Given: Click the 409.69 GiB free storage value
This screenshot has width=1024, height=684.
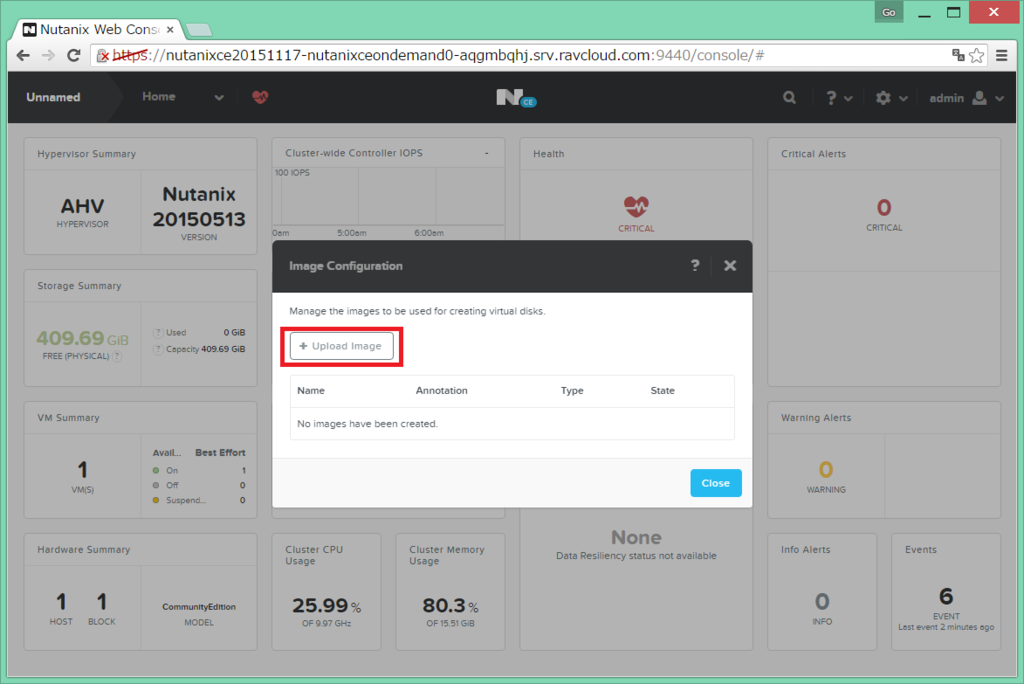Looking at the screenshot, I should coord(82,338).
